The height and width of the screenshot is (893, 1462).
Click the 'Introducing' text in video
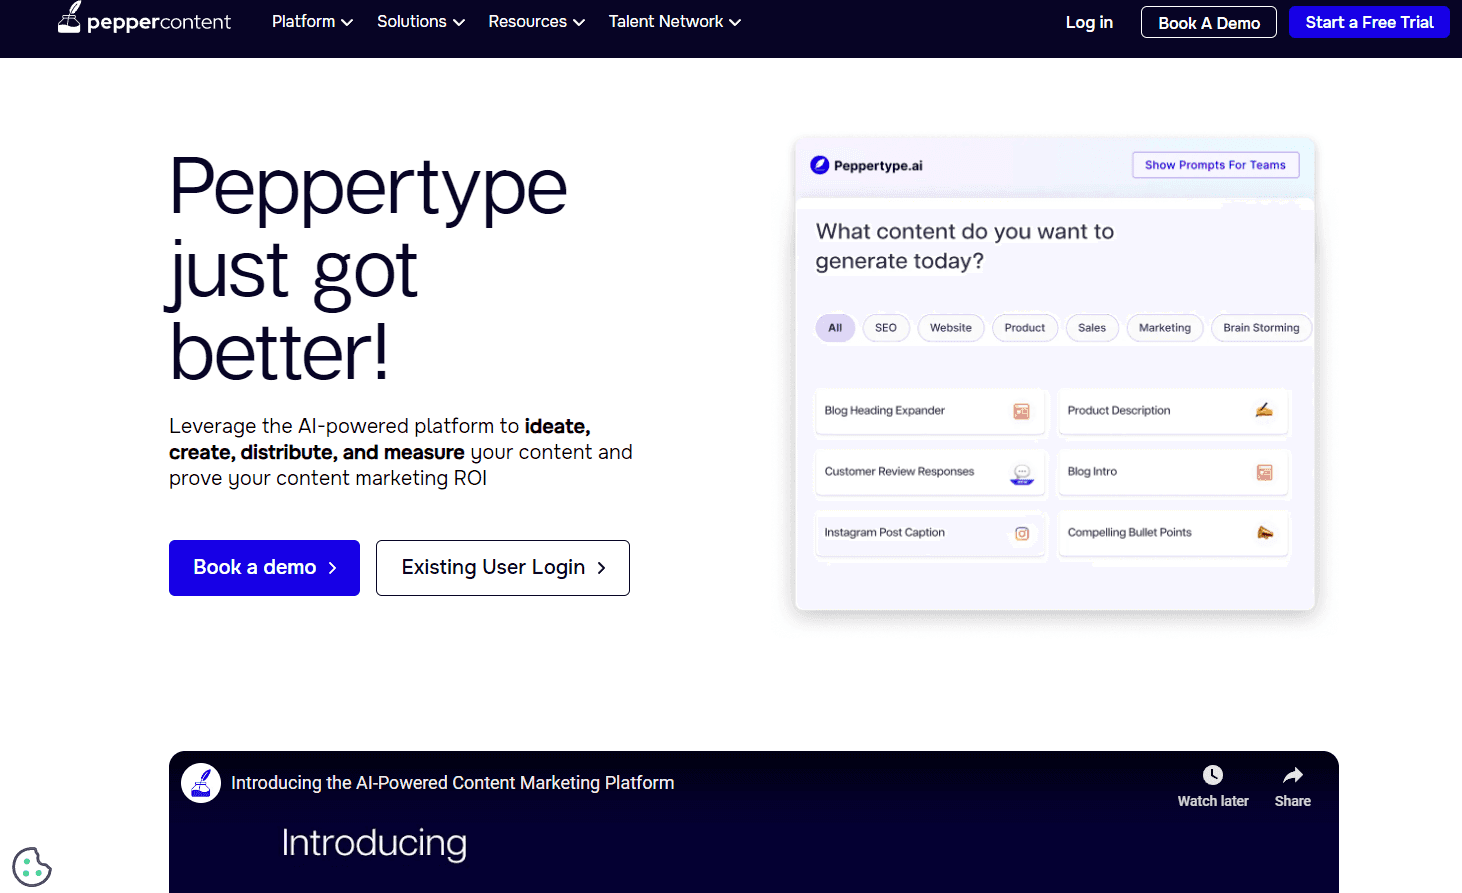(x=374, y=843)
